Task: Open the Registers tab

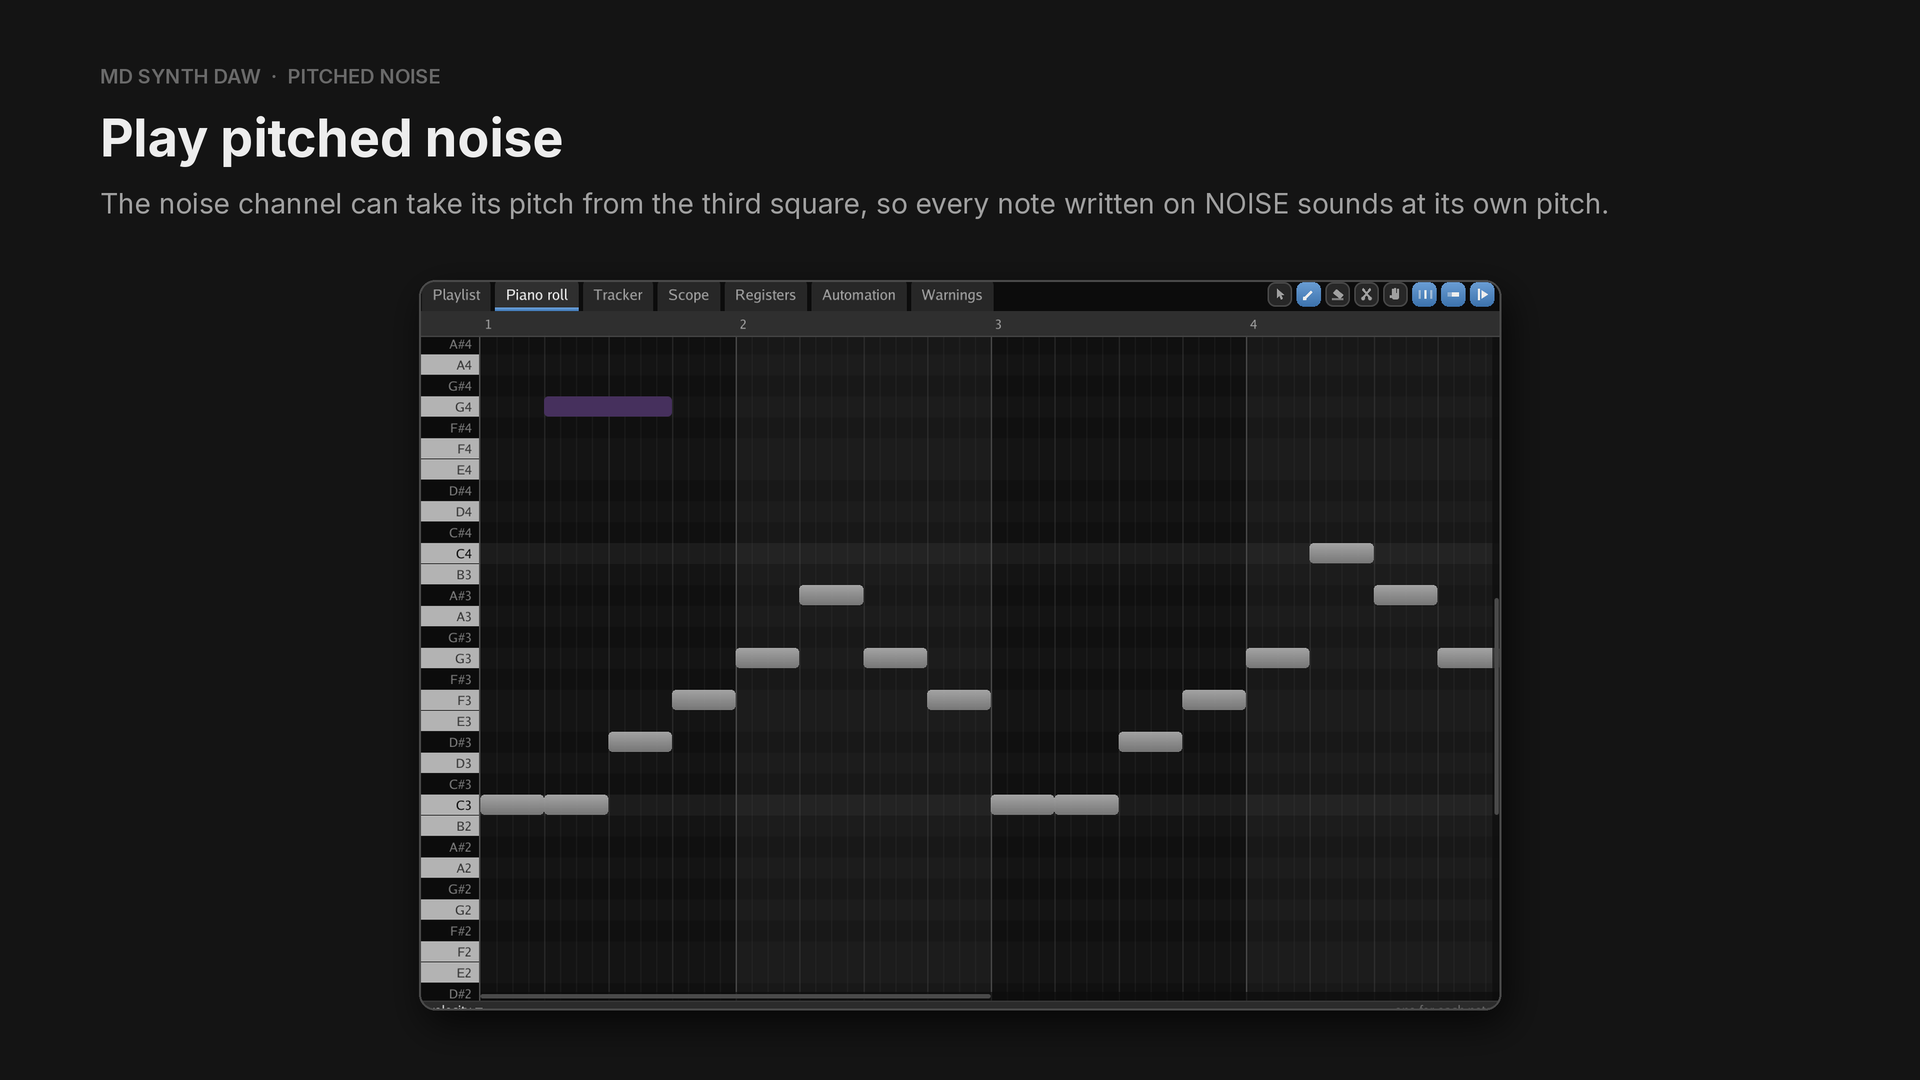Action: 765,295
